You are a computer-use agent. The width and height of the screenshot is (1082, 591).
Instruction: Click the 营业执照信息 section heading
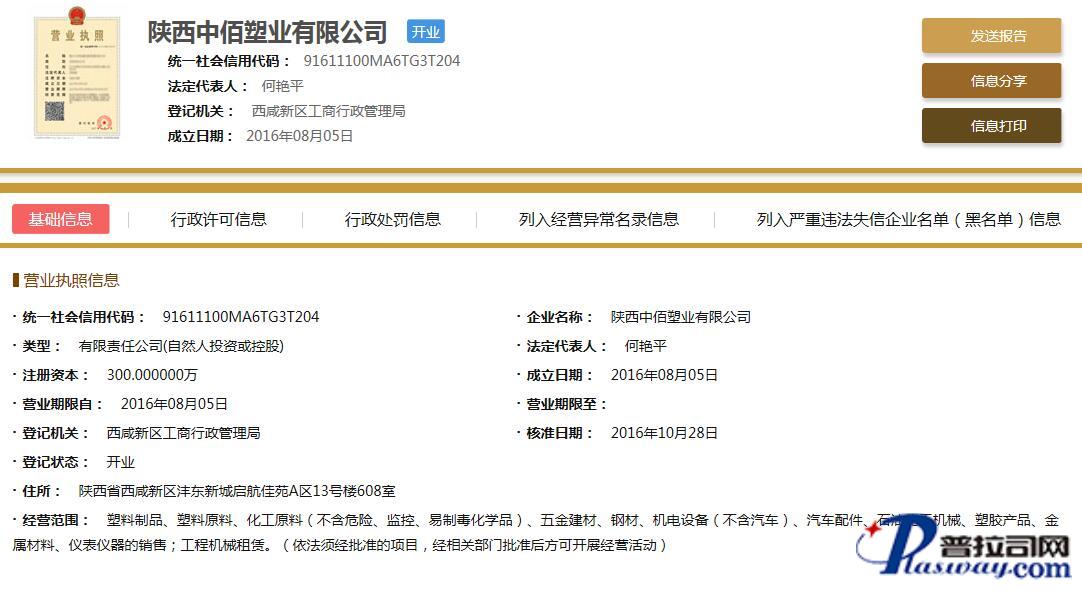tap(71, 280)
